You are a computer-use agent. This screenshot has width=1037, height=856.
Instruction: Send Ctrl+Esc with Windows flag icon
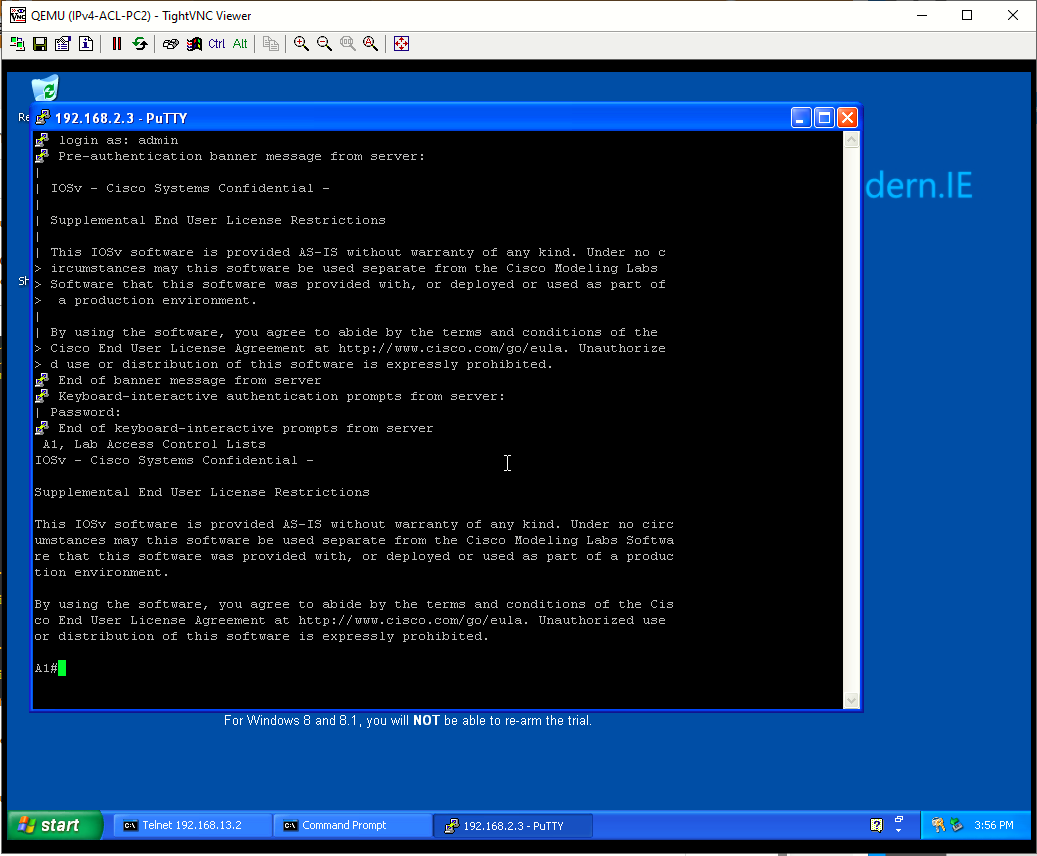tap(194, 44)
